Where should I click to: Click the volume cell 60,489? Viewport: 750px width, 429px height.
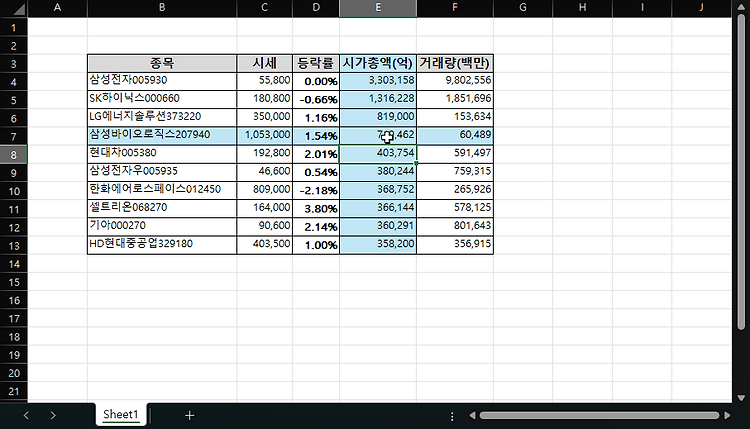(455, 136)
